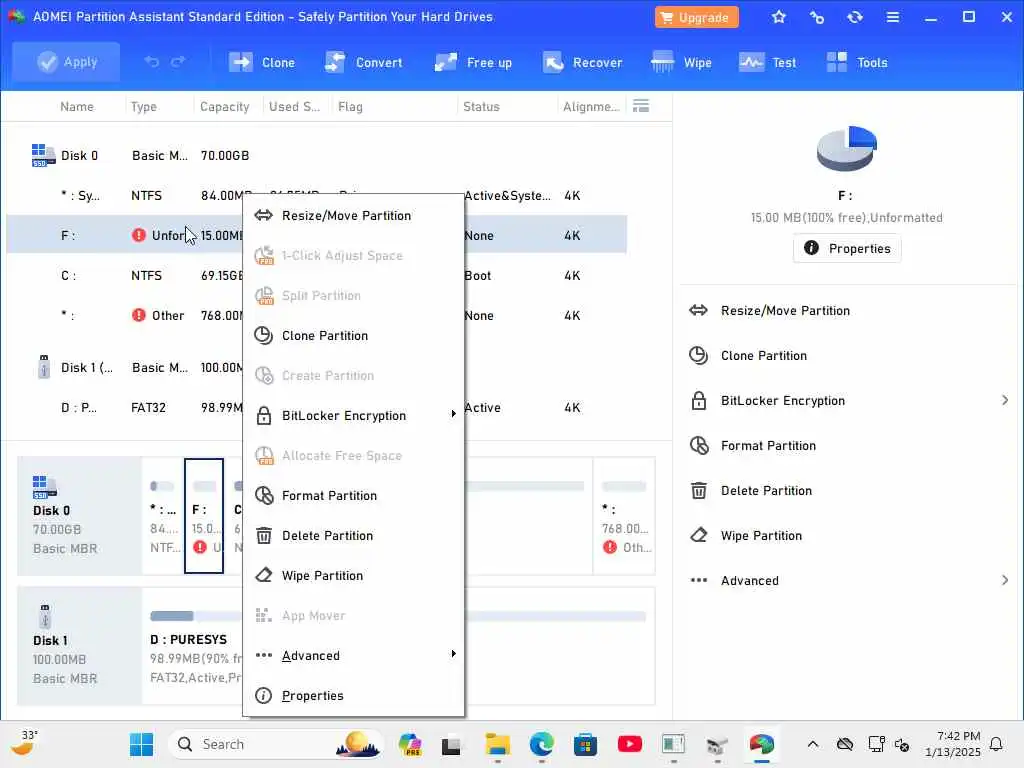Viewport: 1024px width, 768px height.
Task: Click Clone Partition in right panel
Action: [x=763, y=356]
